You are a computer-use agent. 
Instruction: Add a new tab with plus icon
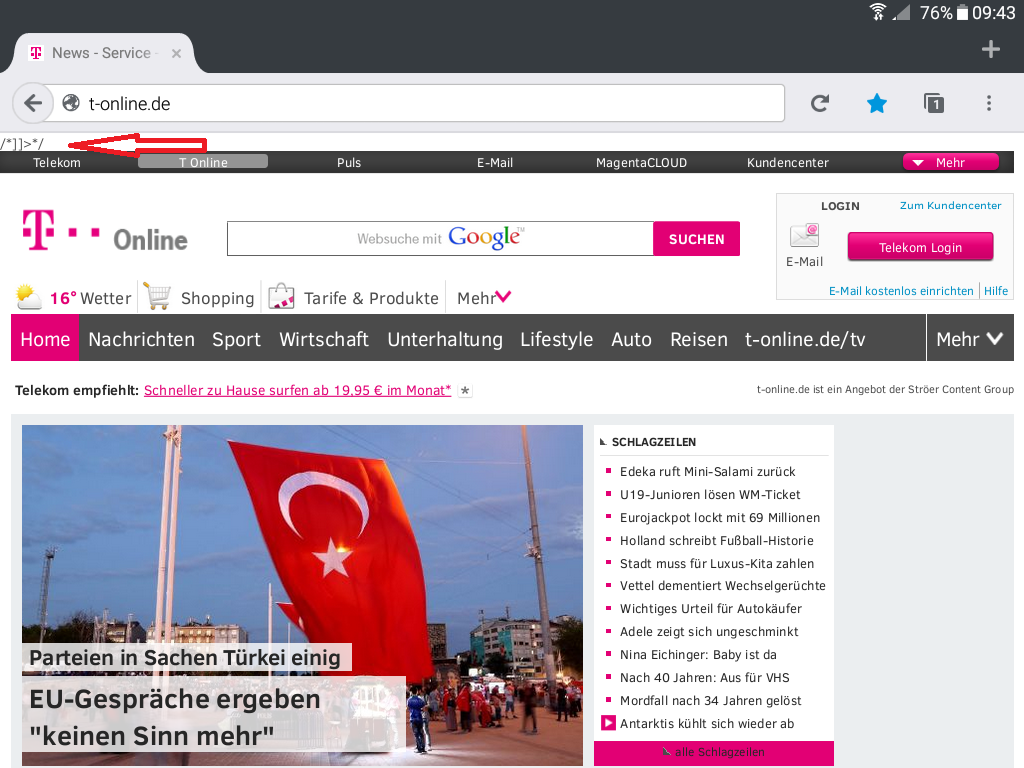point(990,49)
